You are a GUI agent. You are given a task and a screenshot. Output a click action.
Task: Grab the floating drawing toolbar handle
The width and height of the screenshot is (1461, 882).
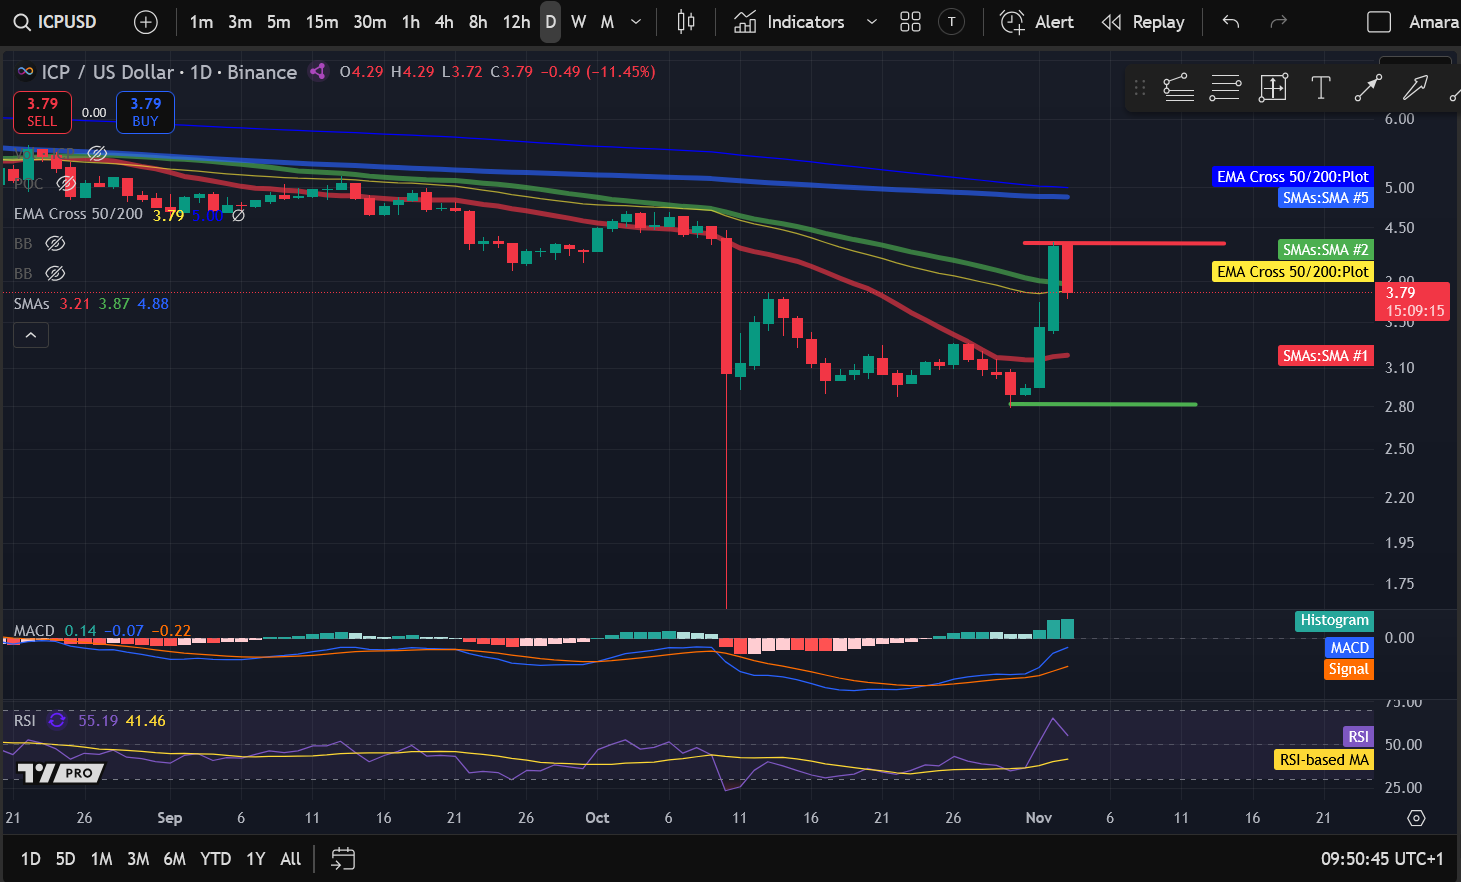[x=1139, y=88]
